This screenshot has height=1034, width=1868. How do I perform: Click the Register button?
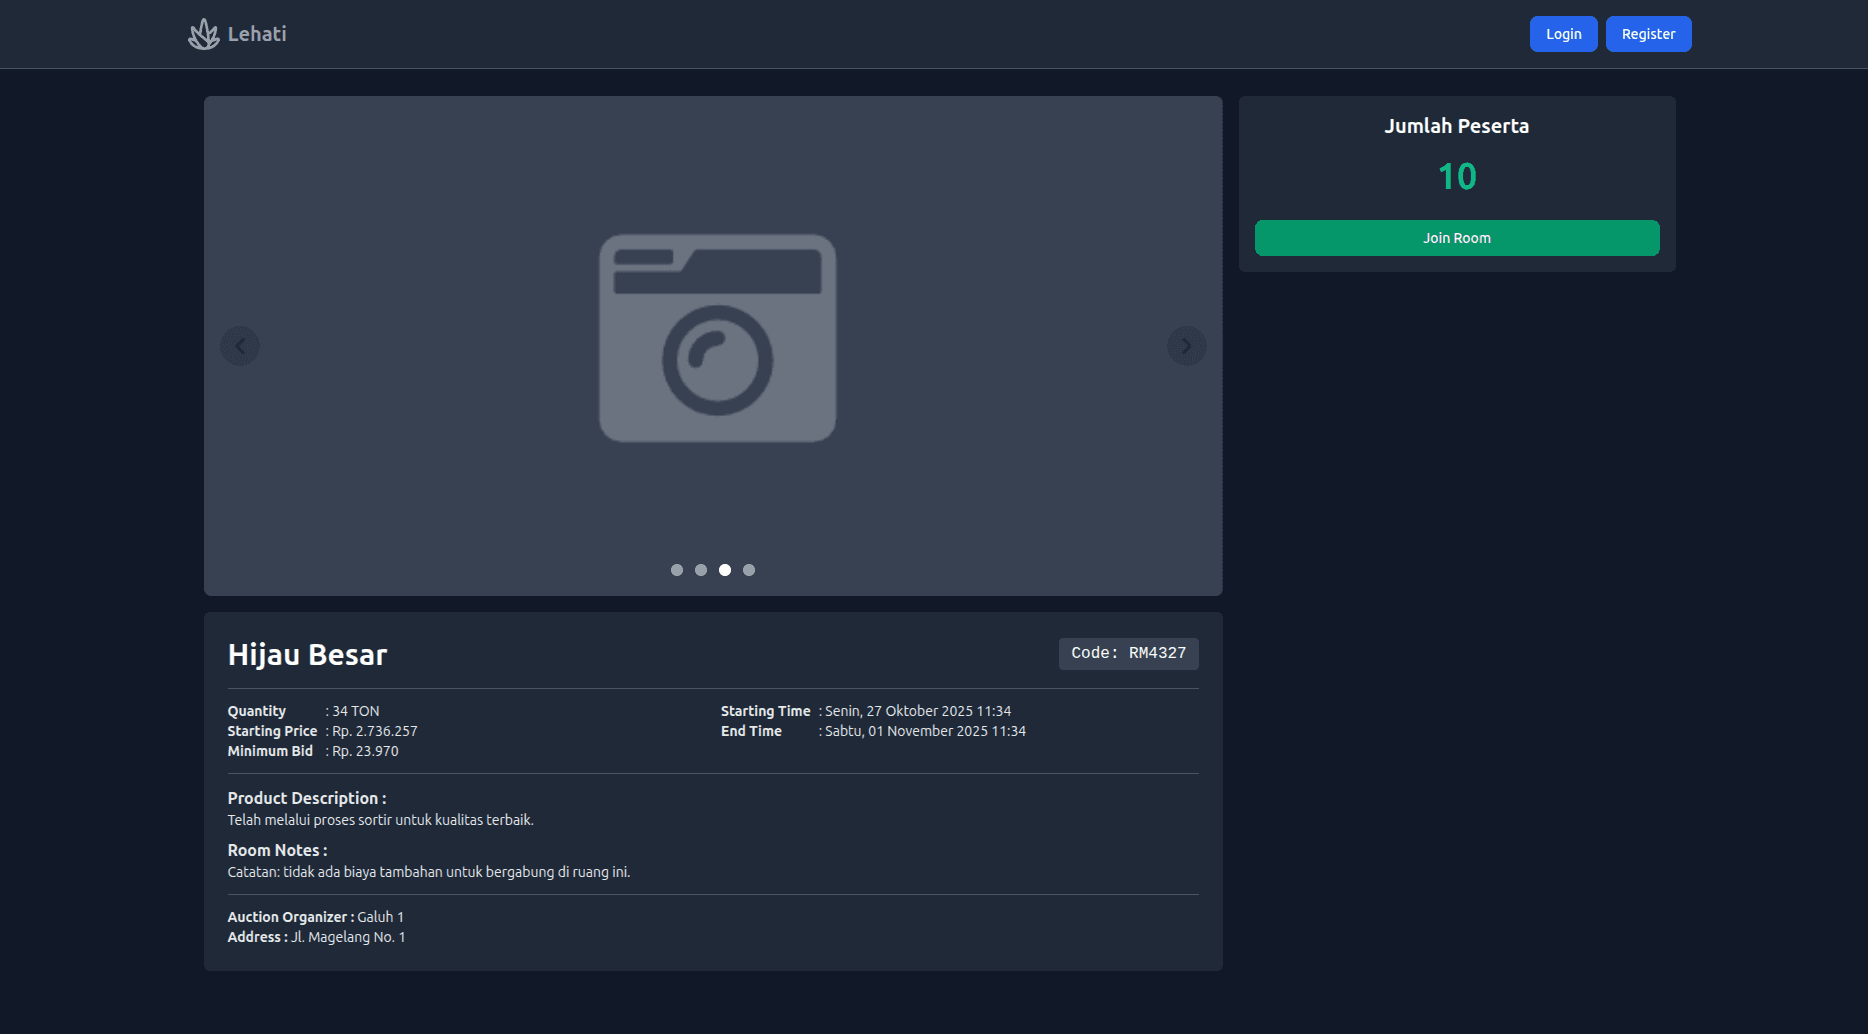tap(1648, 34)
